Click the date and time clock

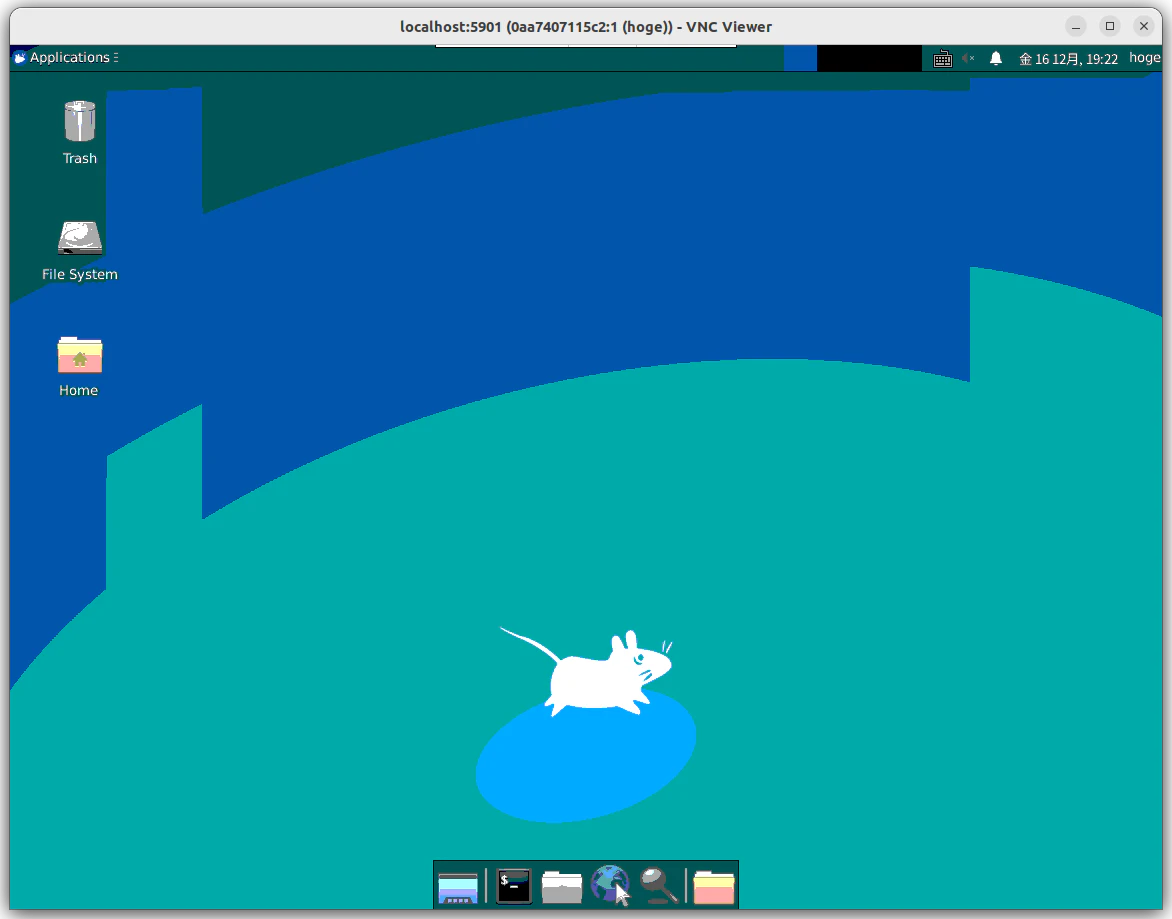[x=1069, y=58]
